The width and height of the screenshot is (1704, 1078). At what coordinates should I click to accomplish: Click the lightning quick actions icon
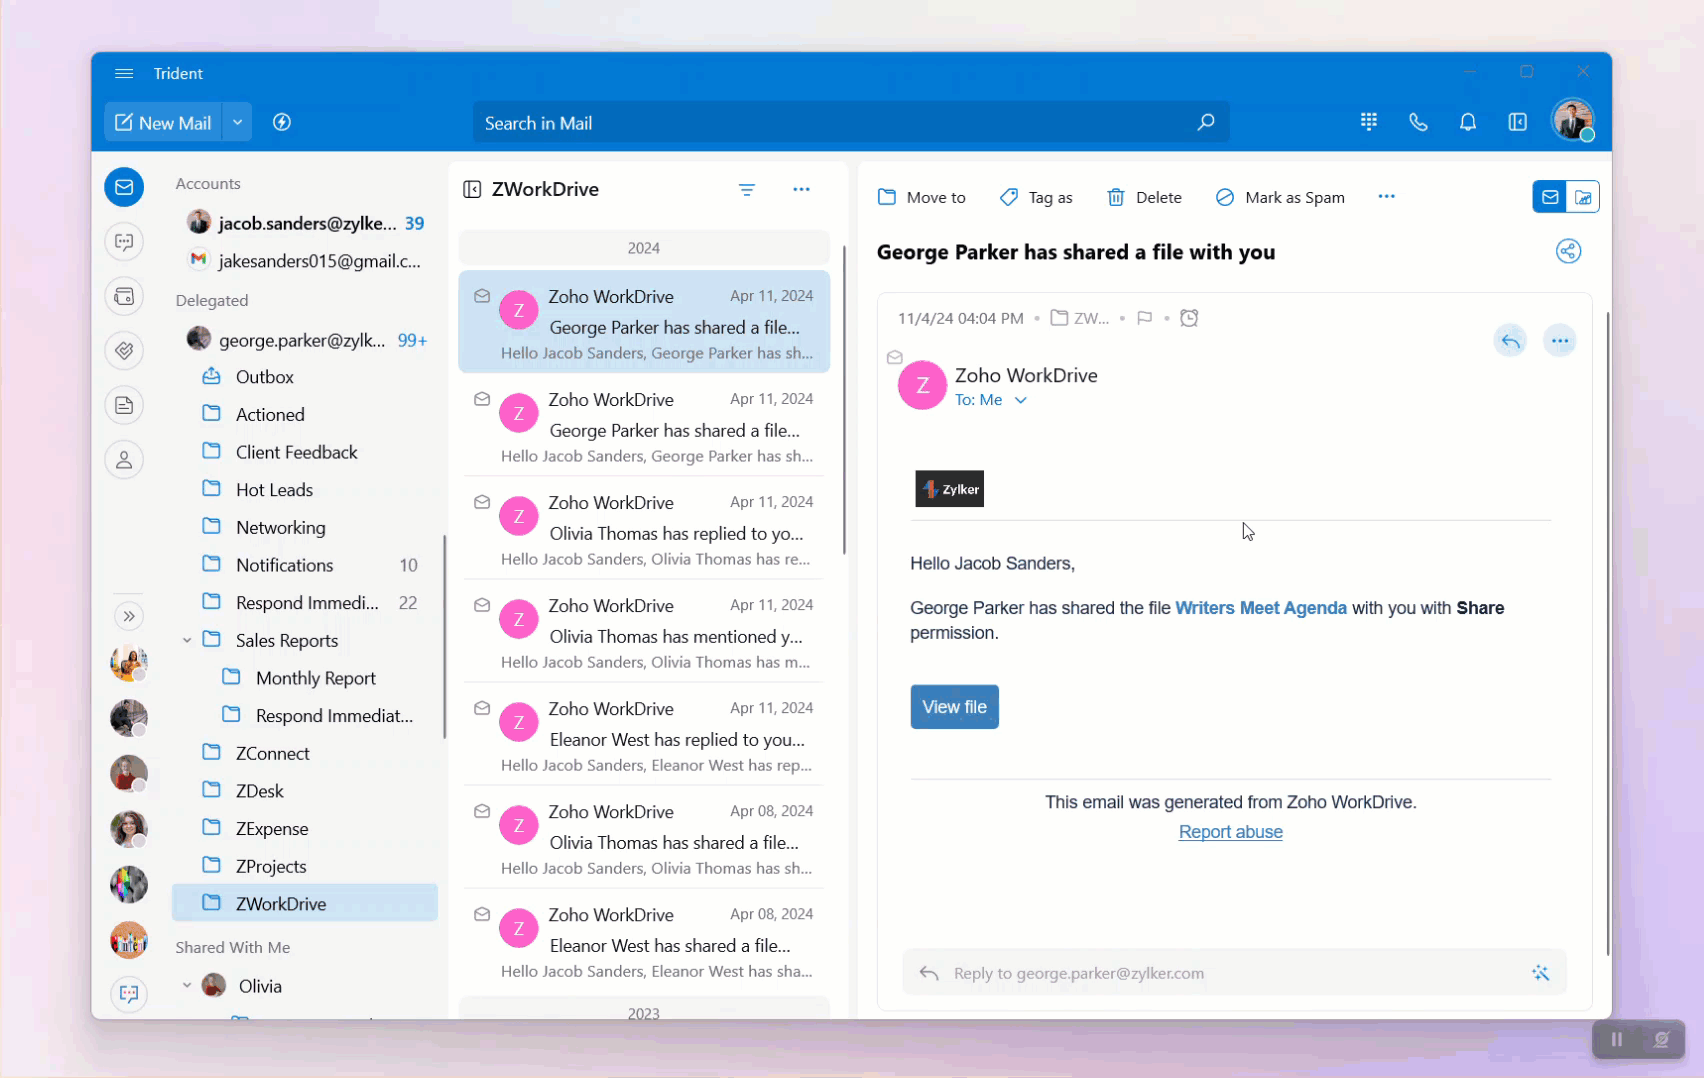(x=282, y=122)
